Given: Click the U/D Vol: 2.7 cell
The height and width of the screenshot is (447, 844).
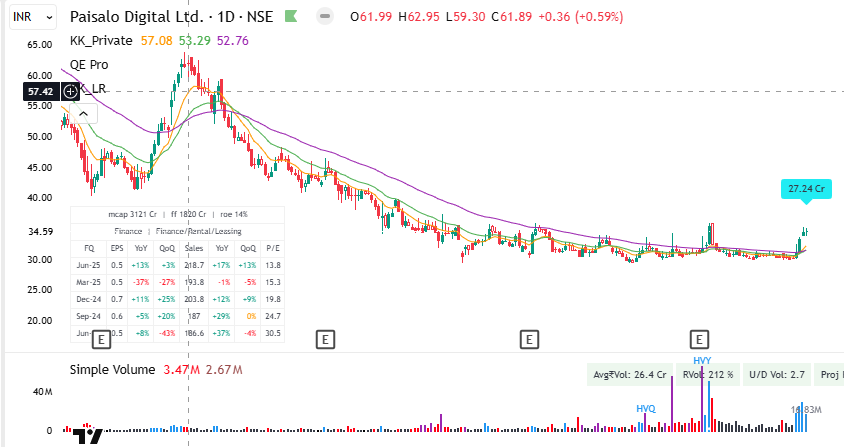Looking at the screenshot, I should (777, 374).
